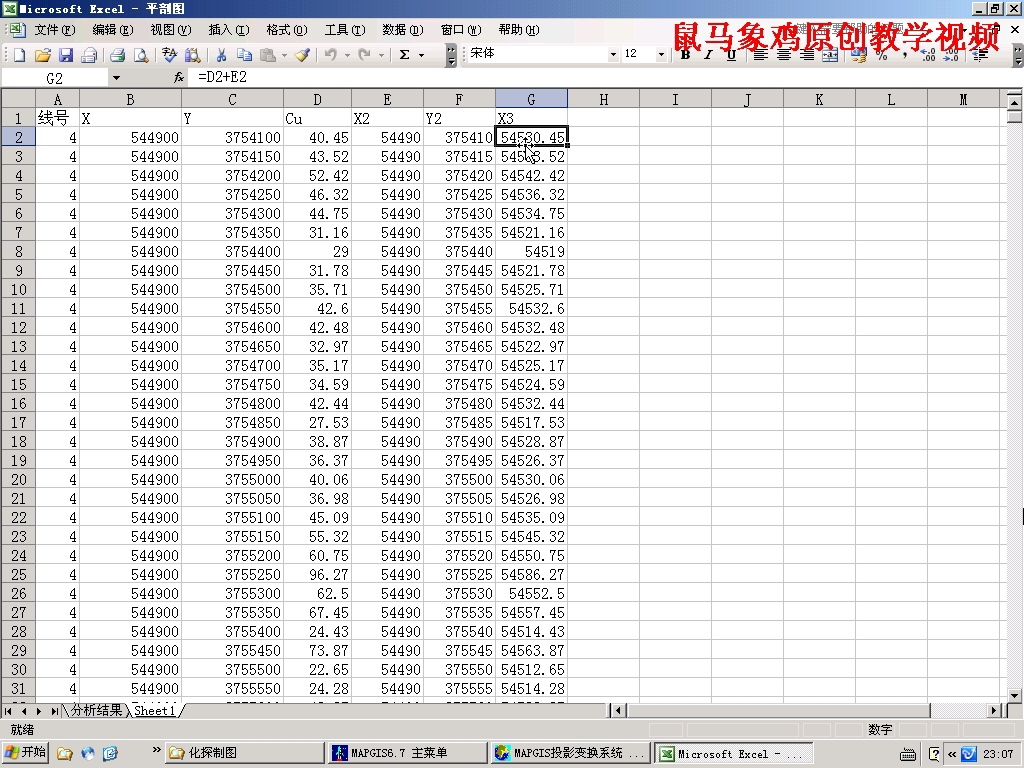
Task: Activate the Format Painter brush
Action: coord(302,56)
